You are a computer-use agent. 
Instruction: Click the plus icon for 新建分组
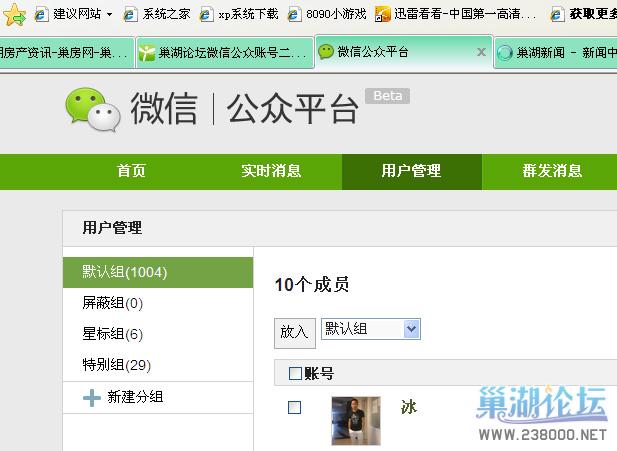[92, 397]
